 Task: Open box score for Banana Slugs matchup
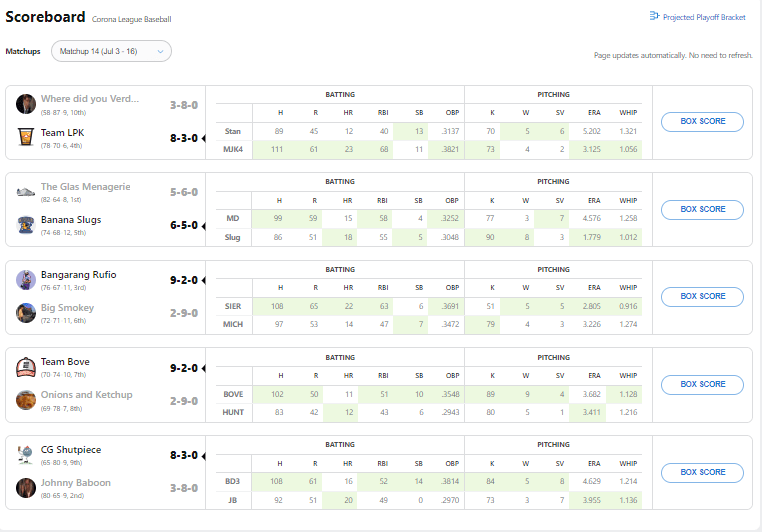702,209
